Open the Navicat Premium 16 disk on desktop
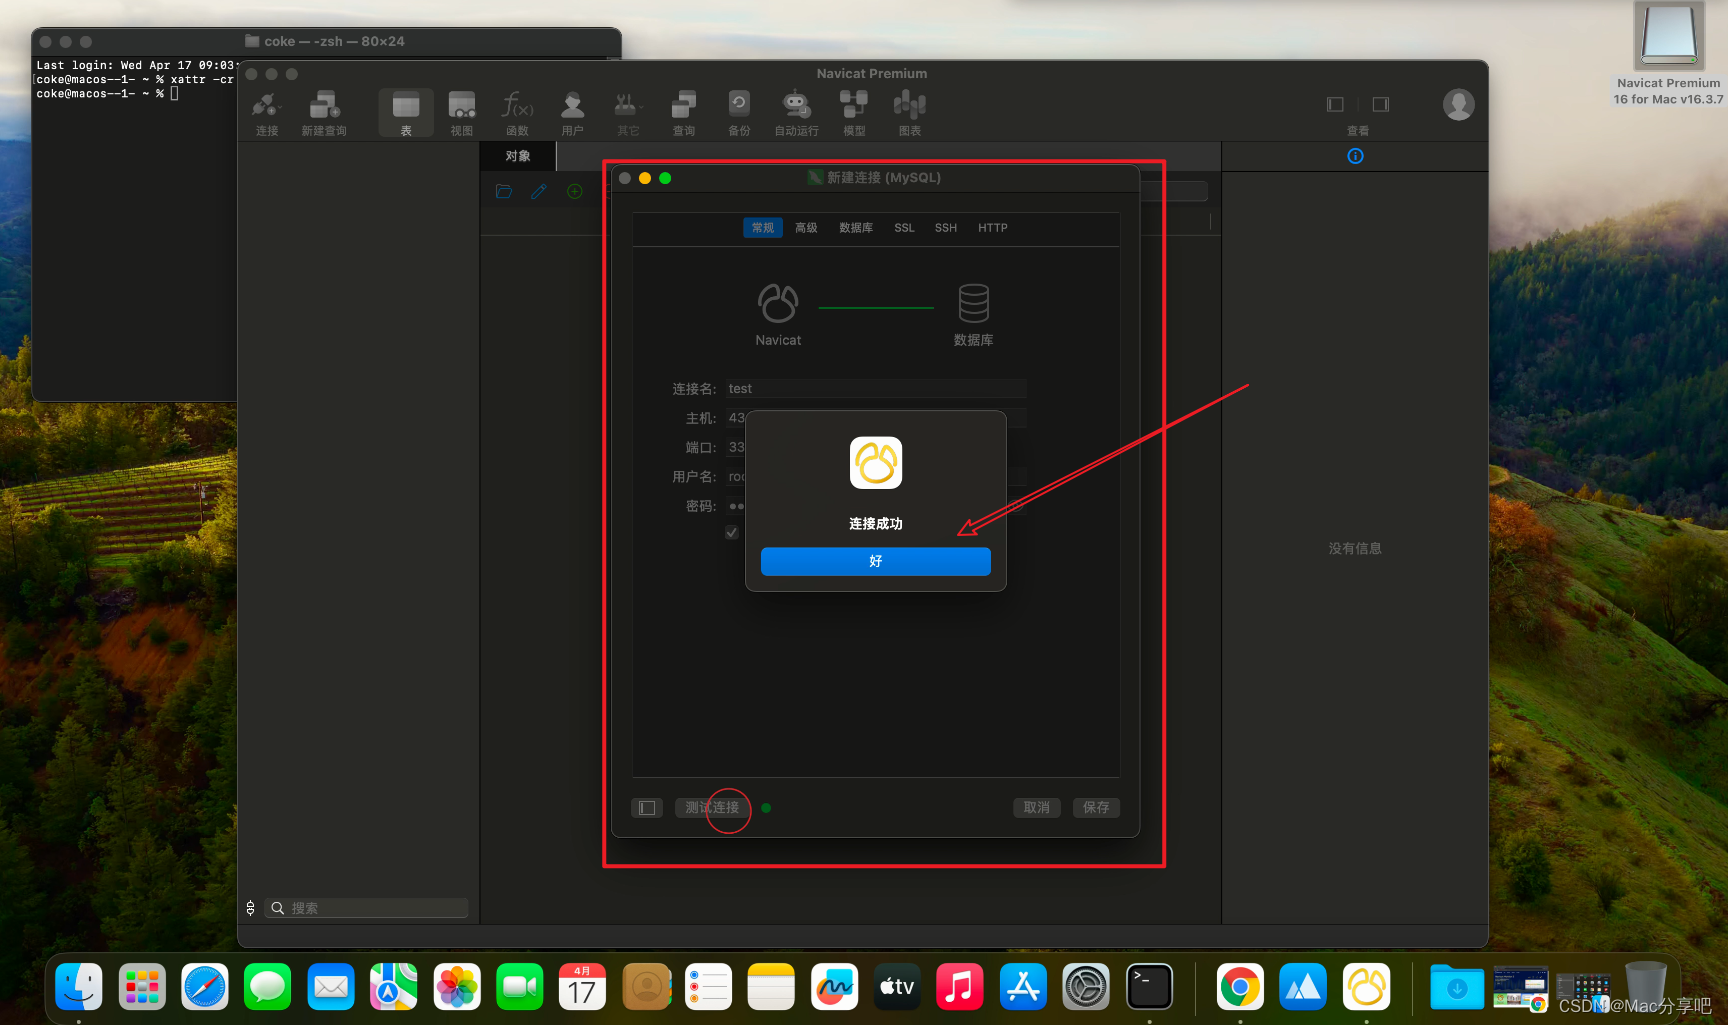 1668,38
